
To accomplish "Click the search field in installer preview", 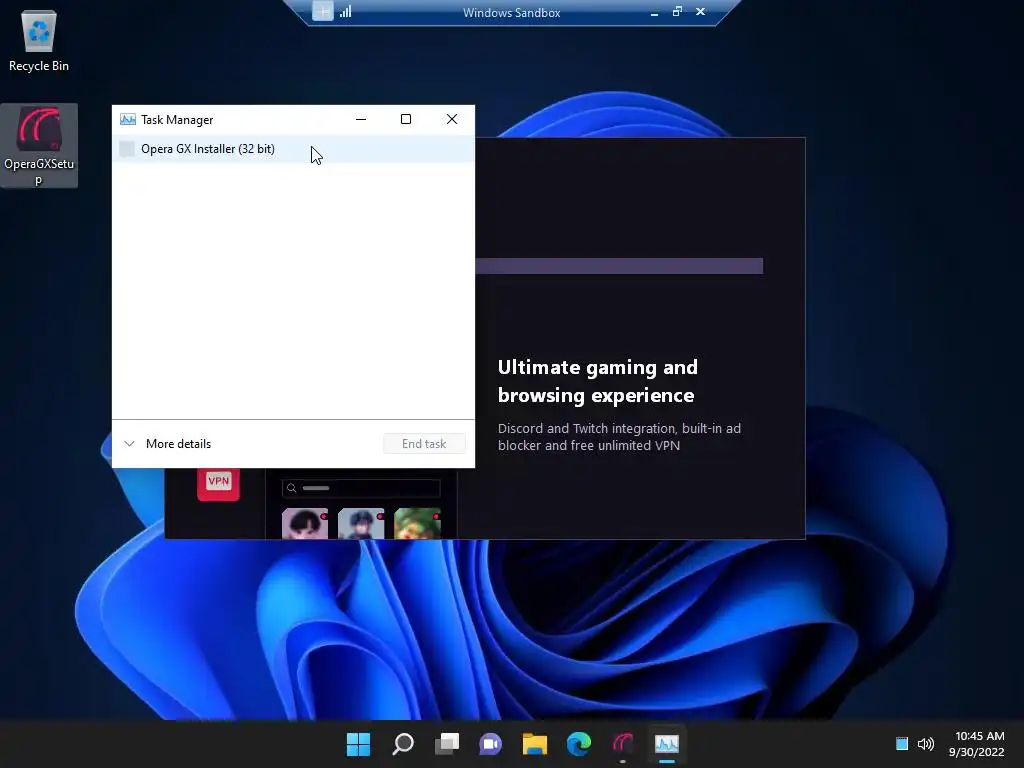I will 361,488.
